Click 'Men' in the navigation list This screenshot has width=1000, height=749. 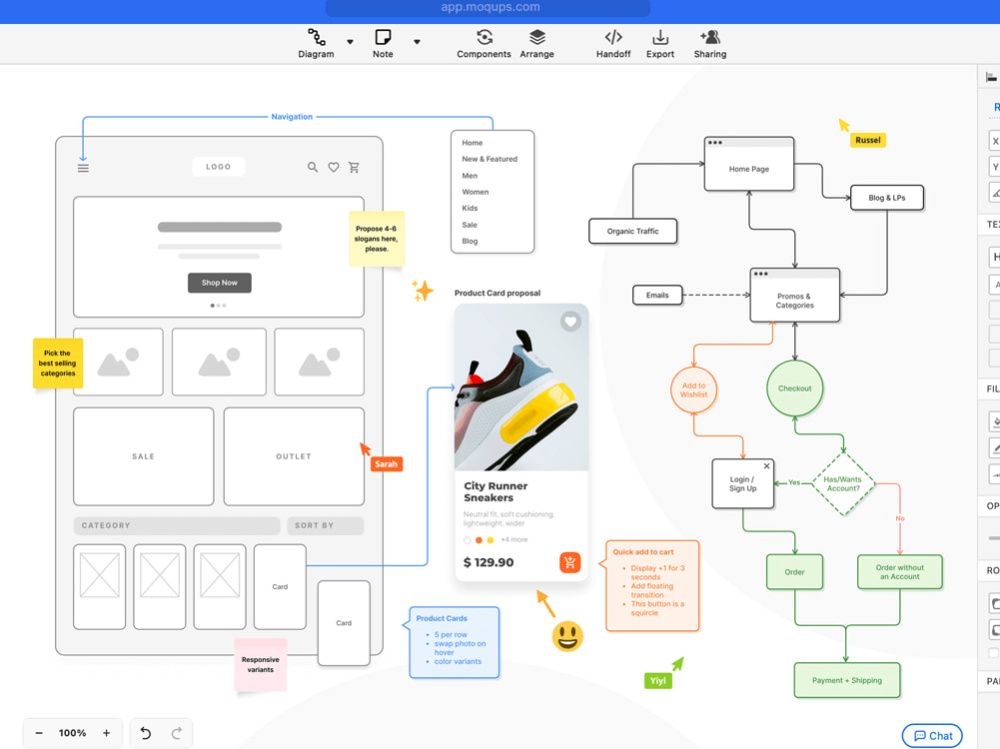click(x=470, y=175)
